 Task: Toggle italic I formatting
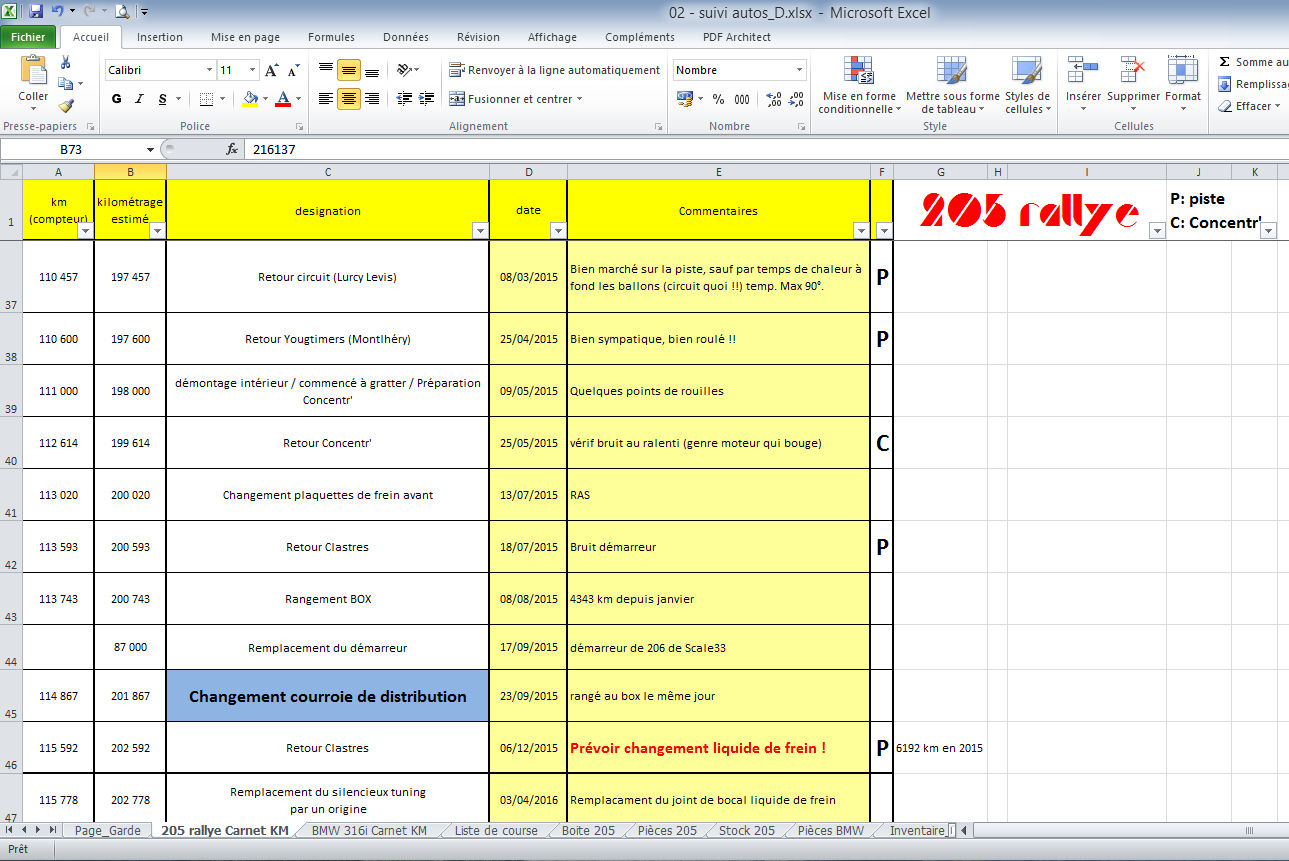139,99
